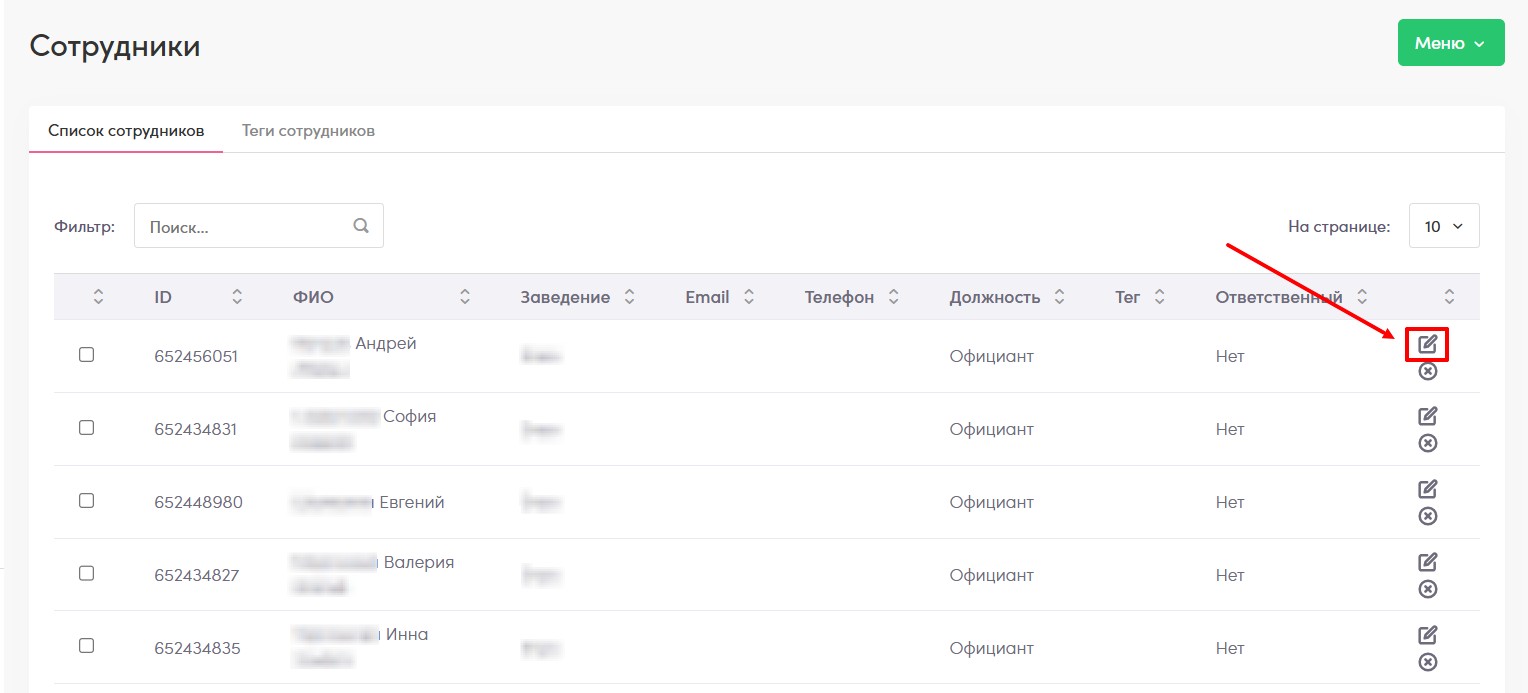
Task: Edit employee 652448980 with pencil icon
Action: point(1428,489)
